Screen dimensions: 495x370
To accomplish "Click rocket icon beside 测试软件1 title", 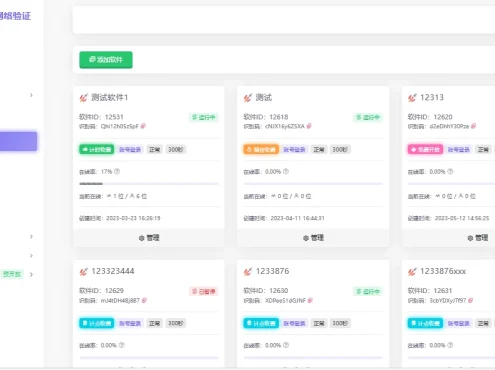I will 83,98.
